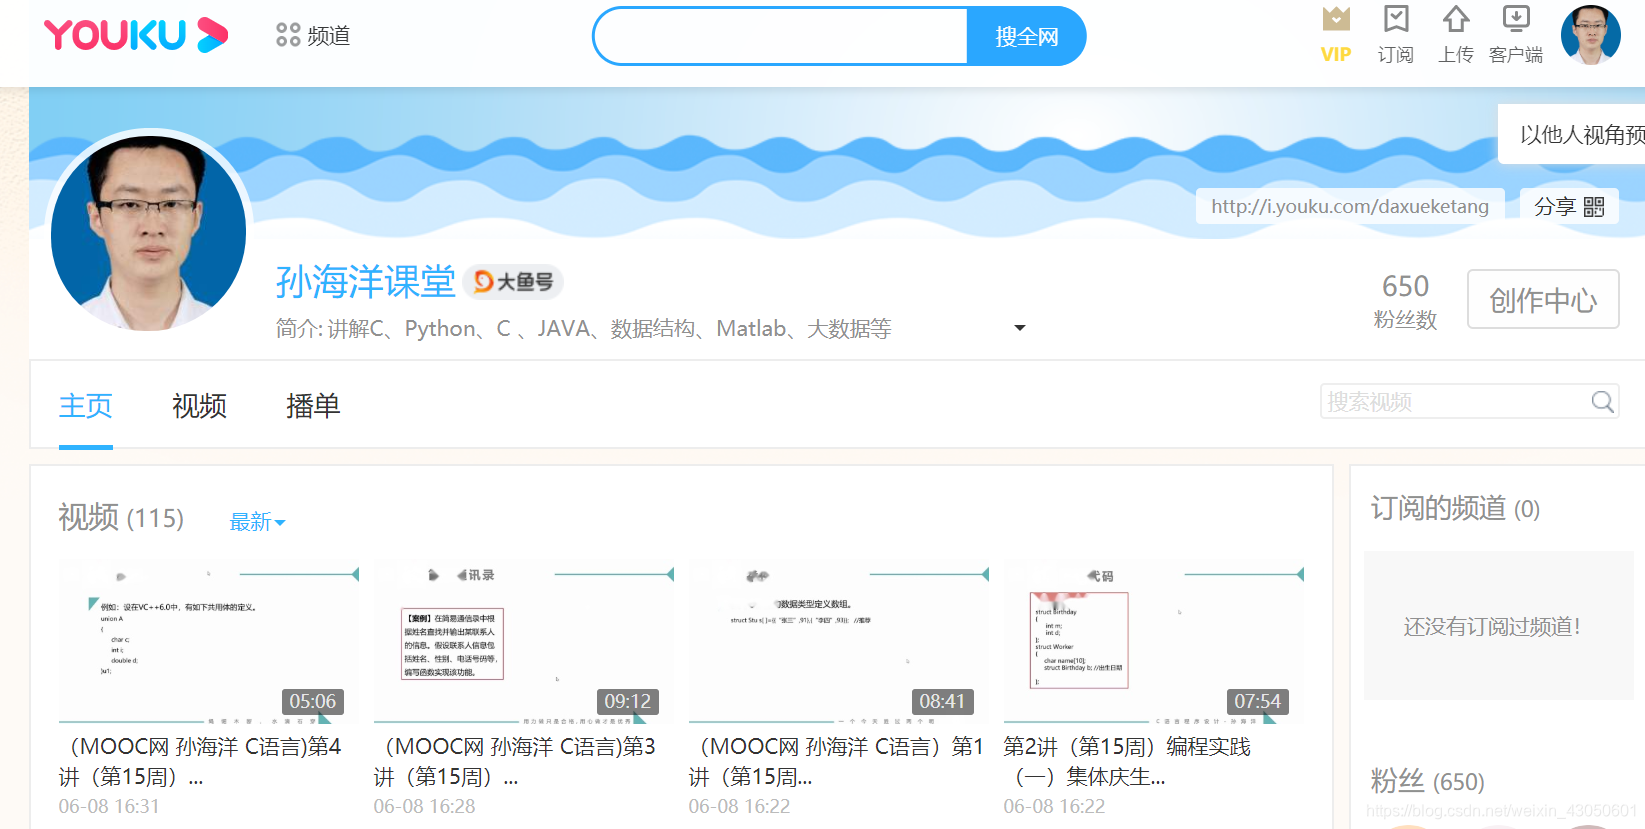Click the 大鱼号 badge

pyautogui.click(x=513, y=282)
